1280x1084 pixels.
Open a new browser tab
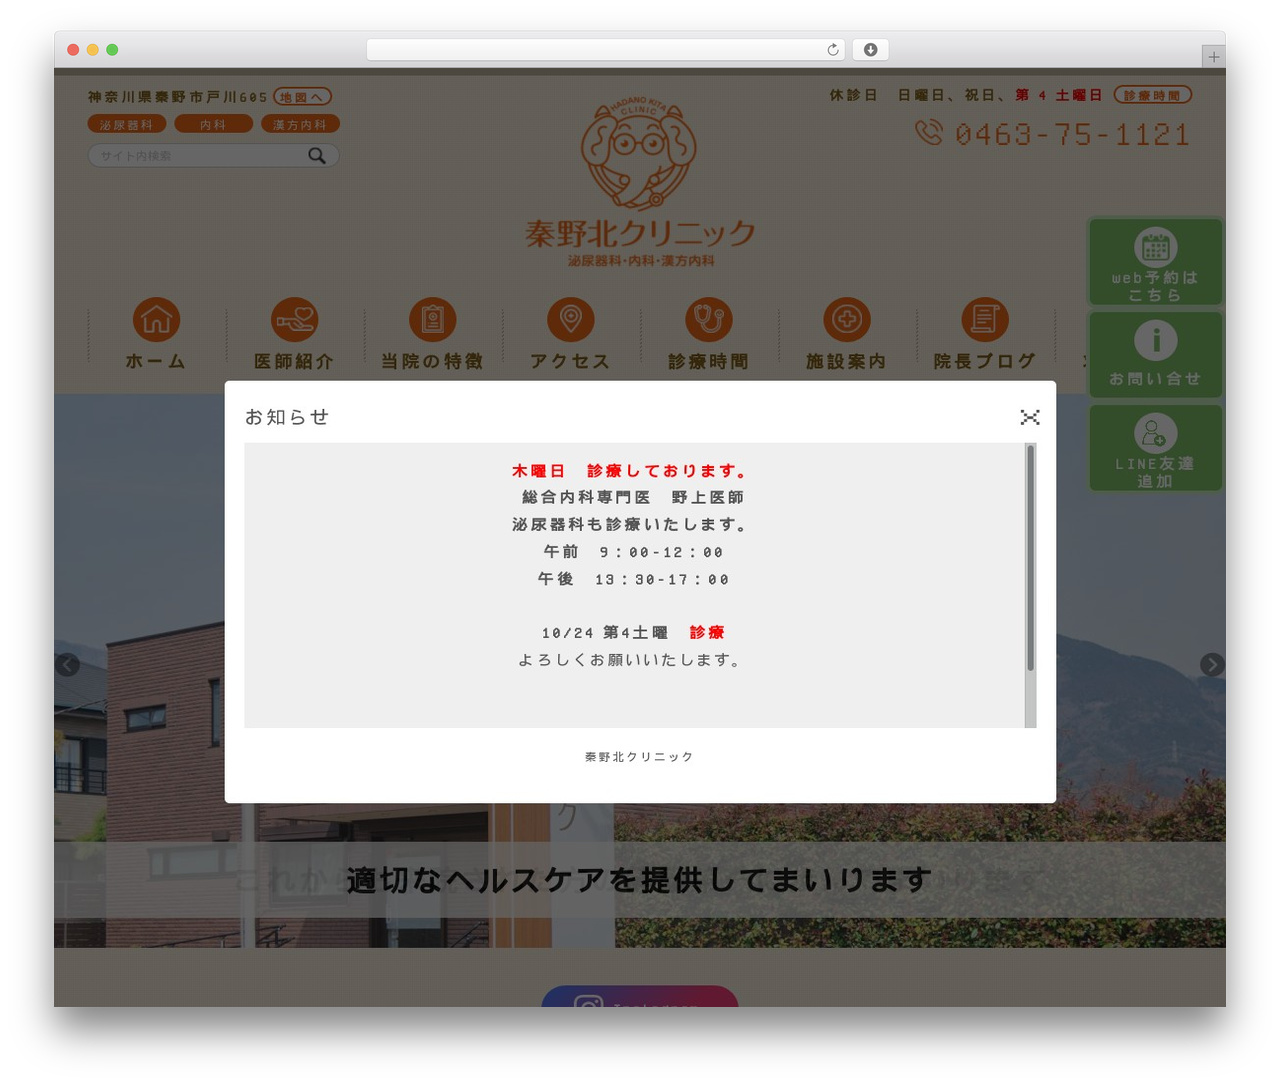pyautogui.click(x=1213, y=57)
